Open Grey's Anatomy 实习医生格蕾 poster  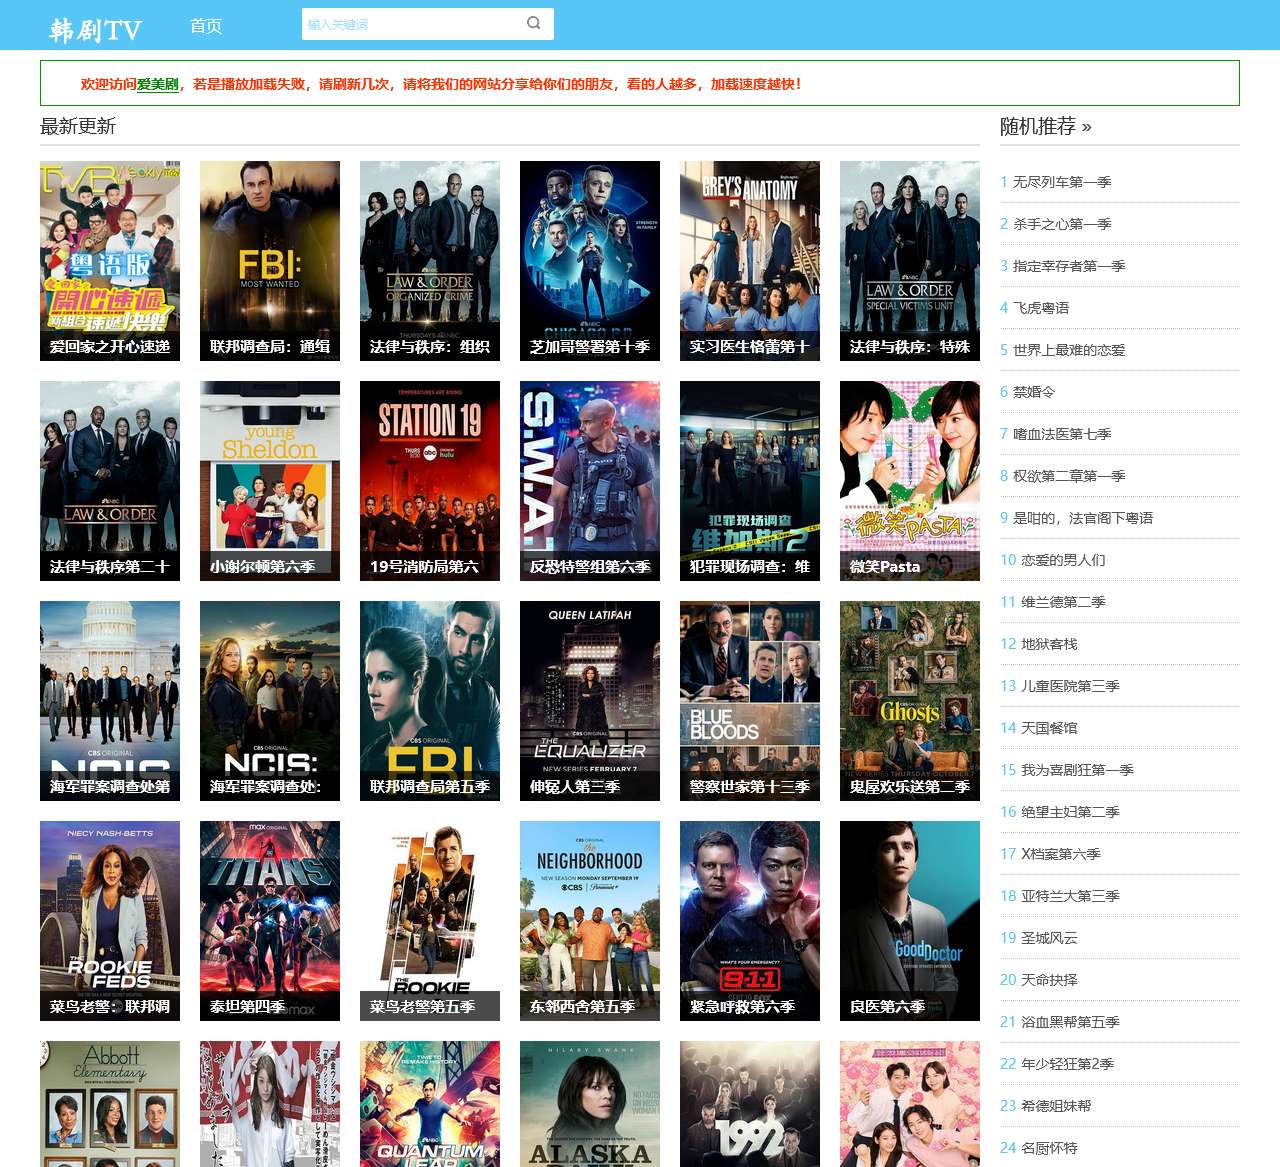[x=750, y=261]
